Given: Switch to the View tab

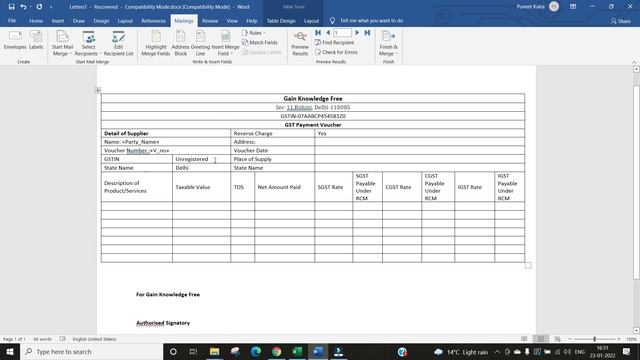Looking at the screenshot, I should 232,20.
